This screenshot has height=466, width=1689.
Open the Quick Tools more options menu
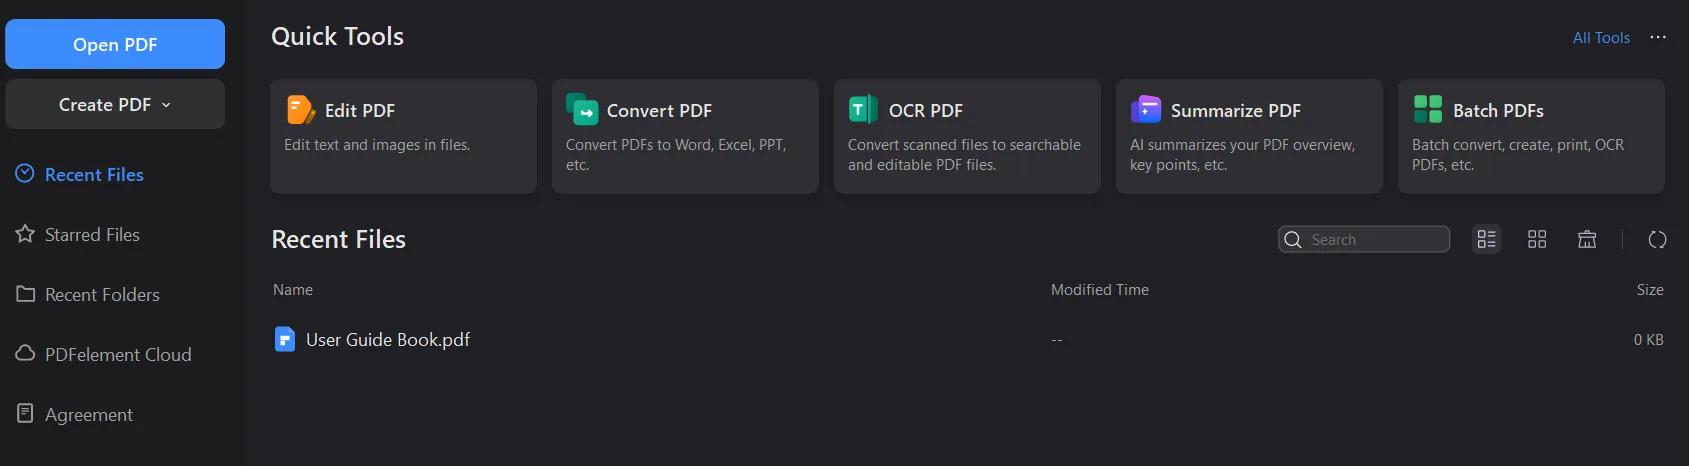1658,38
